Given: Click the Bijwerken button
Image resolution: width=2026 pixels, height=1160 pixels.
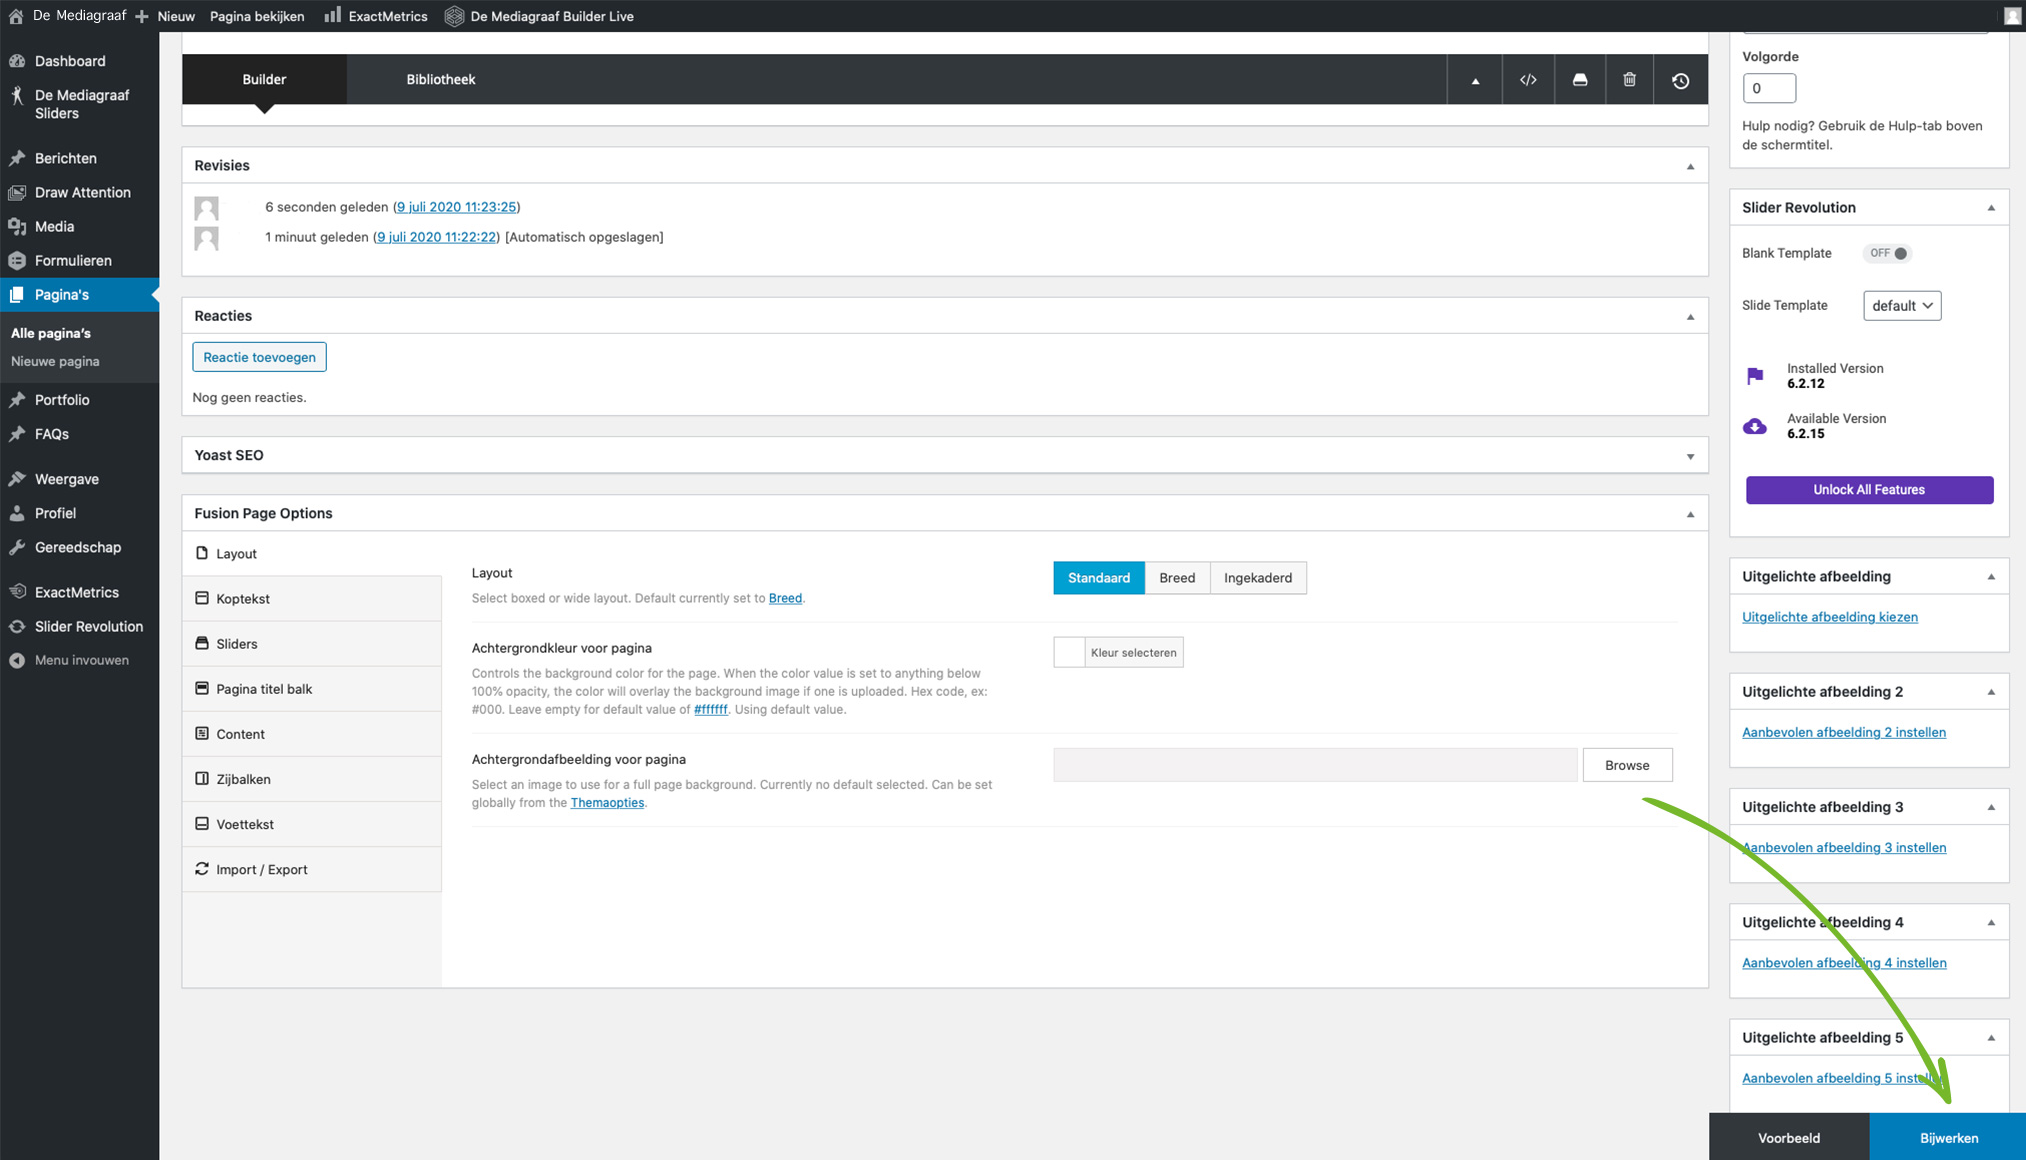Looking at the screenshot, I should pyautogui.click(x=1948, y=1138).
